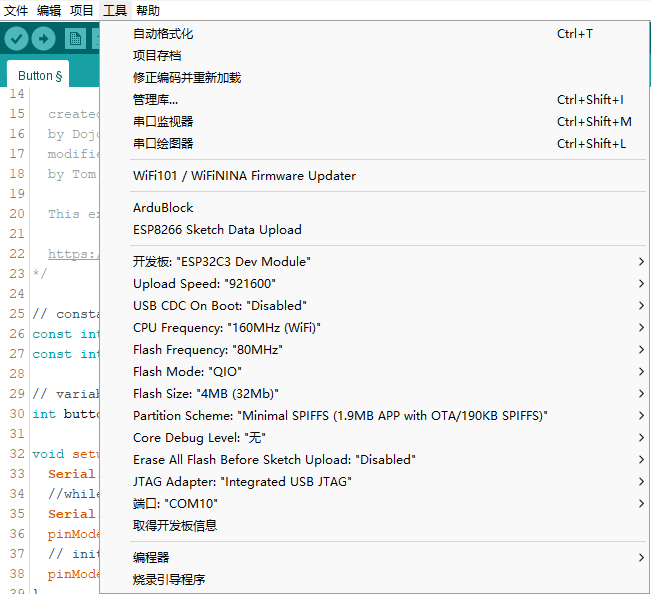Open 管理库... library manager
651x594 pixels.
click(155, 100)
